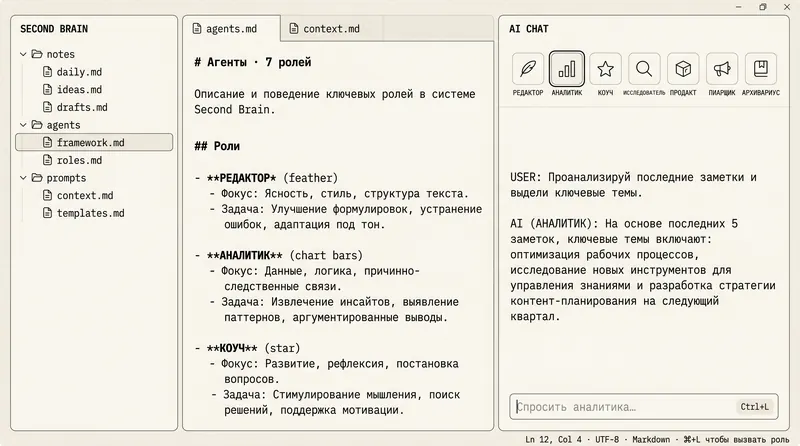Viewport: 800px width, 446px height.
Task: Click the **КОУЧ** (star) line
Action: coord(247,348)
